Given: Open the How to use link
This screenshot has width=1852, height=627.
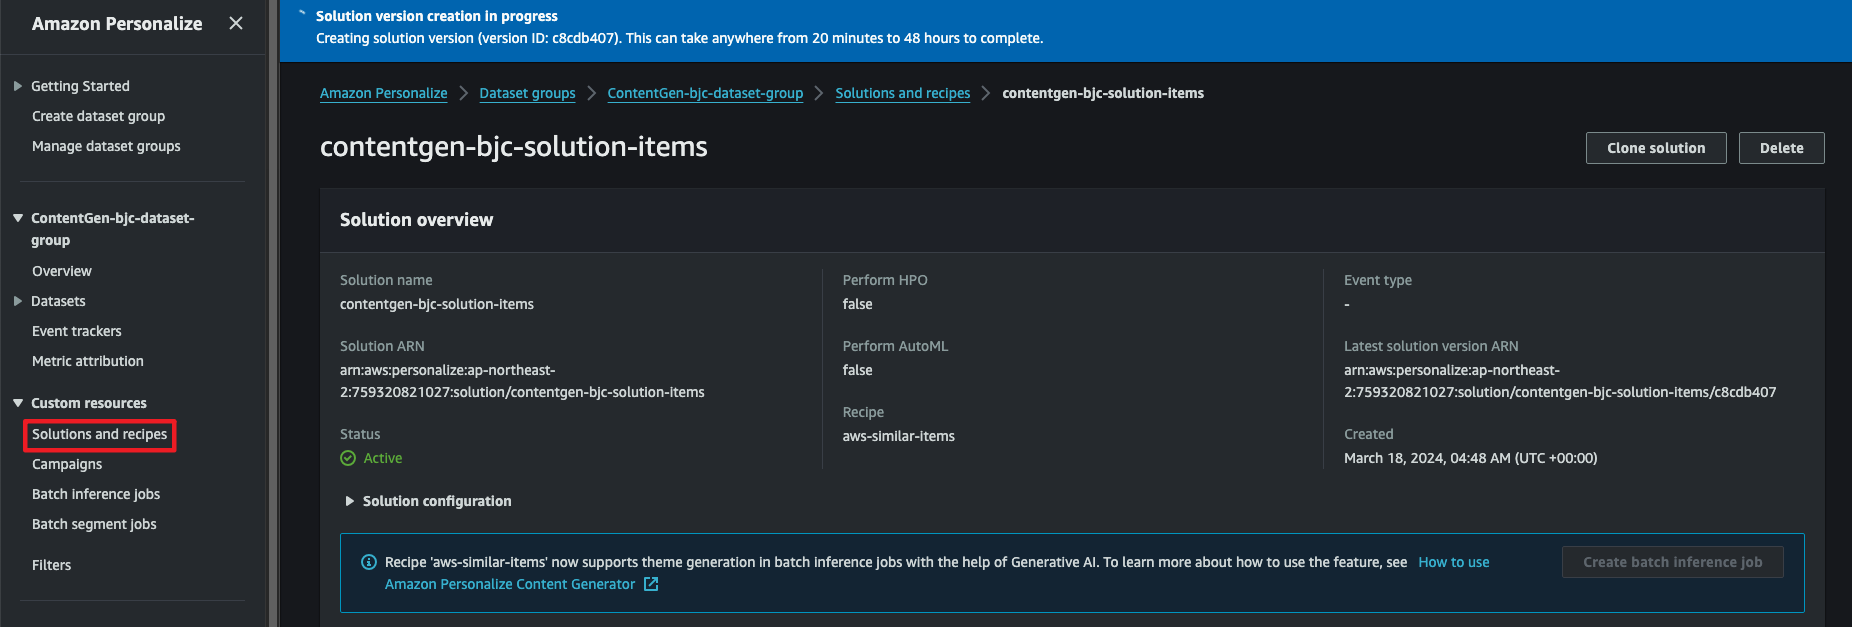Looking at the screenshot, I should (x=1454, y=562).
